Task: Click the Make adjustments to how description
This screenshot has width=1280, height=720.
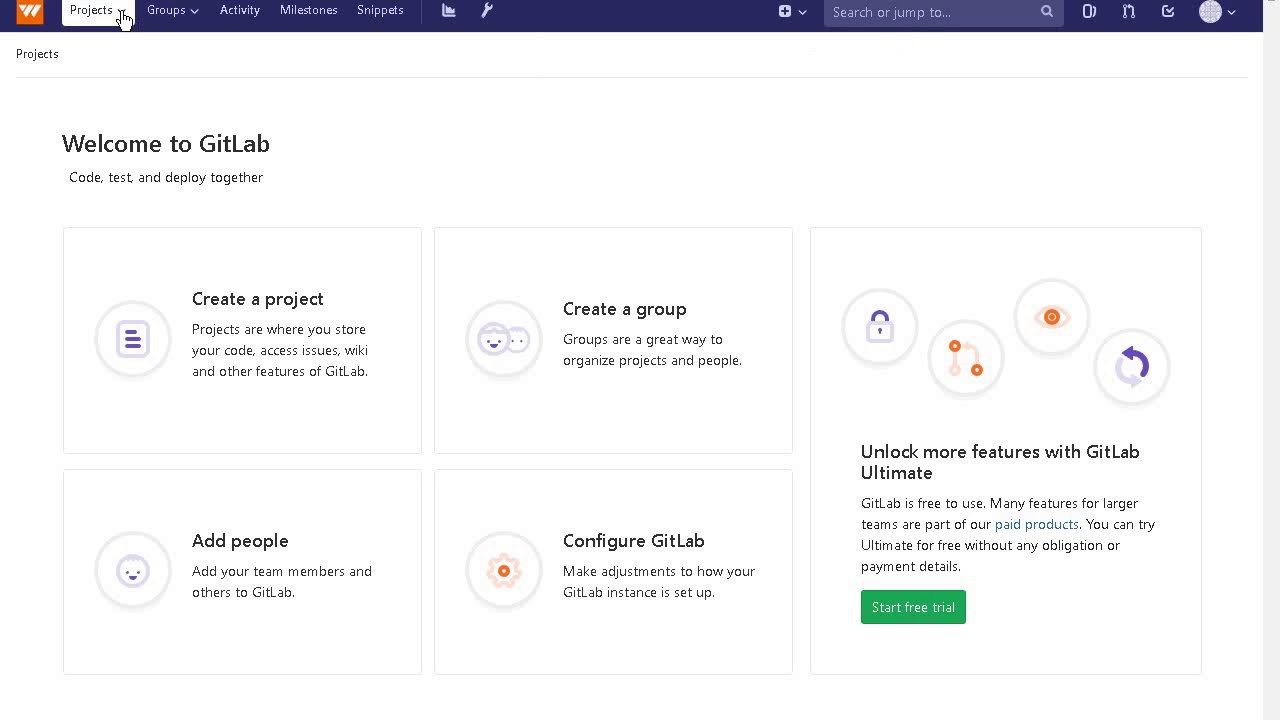Action: coord(659,582)
